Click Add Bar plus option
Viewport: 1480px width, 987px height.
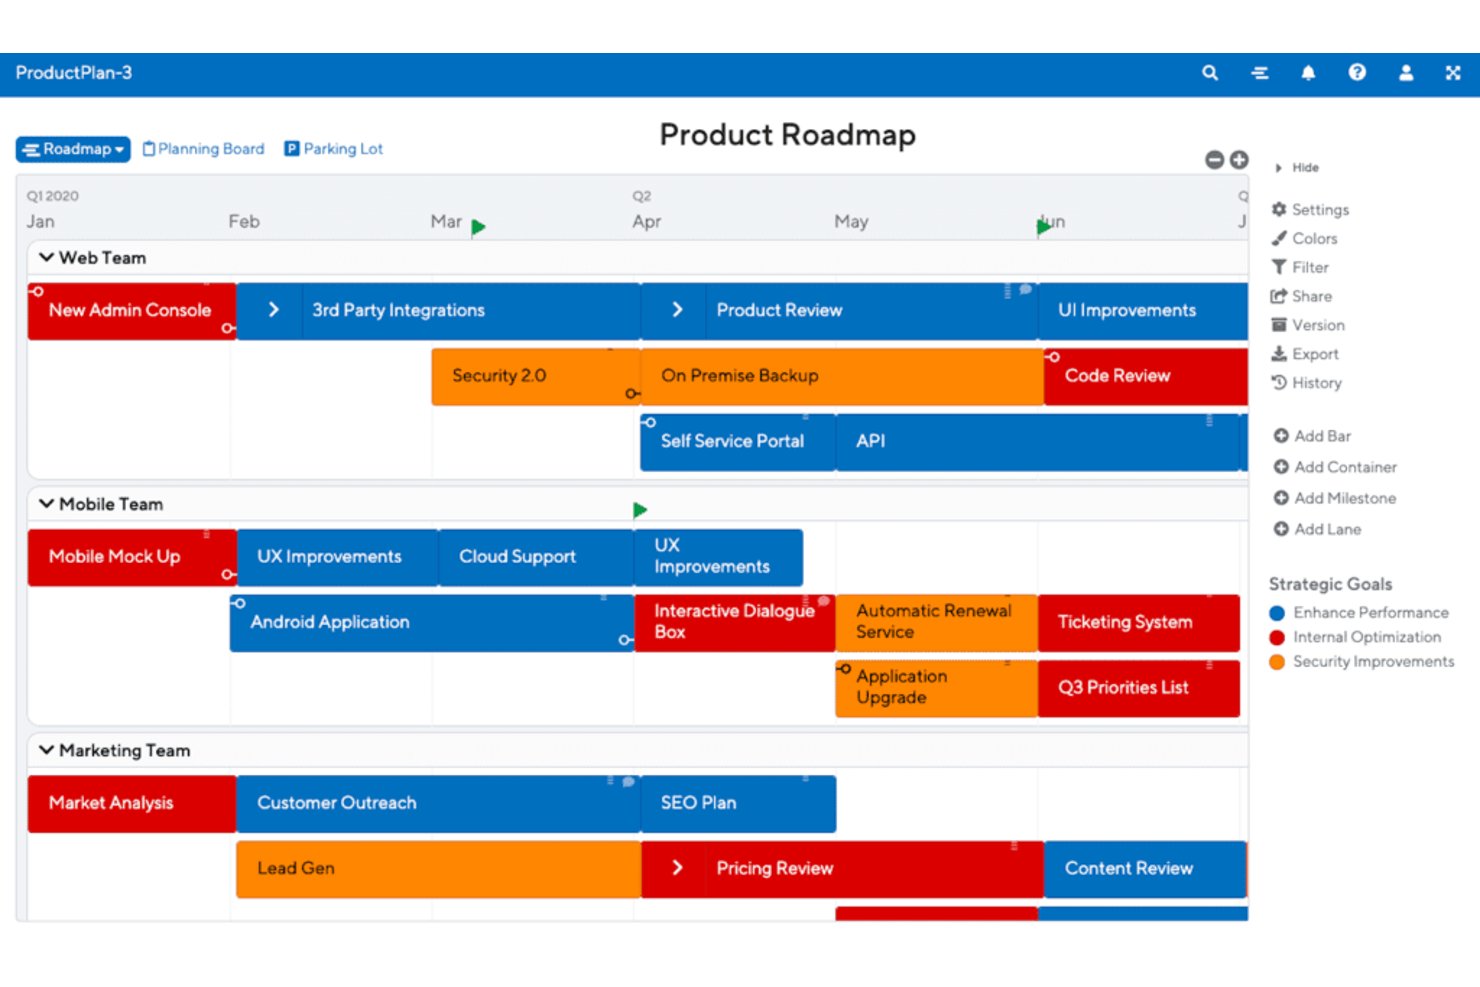click(1312, 437)
